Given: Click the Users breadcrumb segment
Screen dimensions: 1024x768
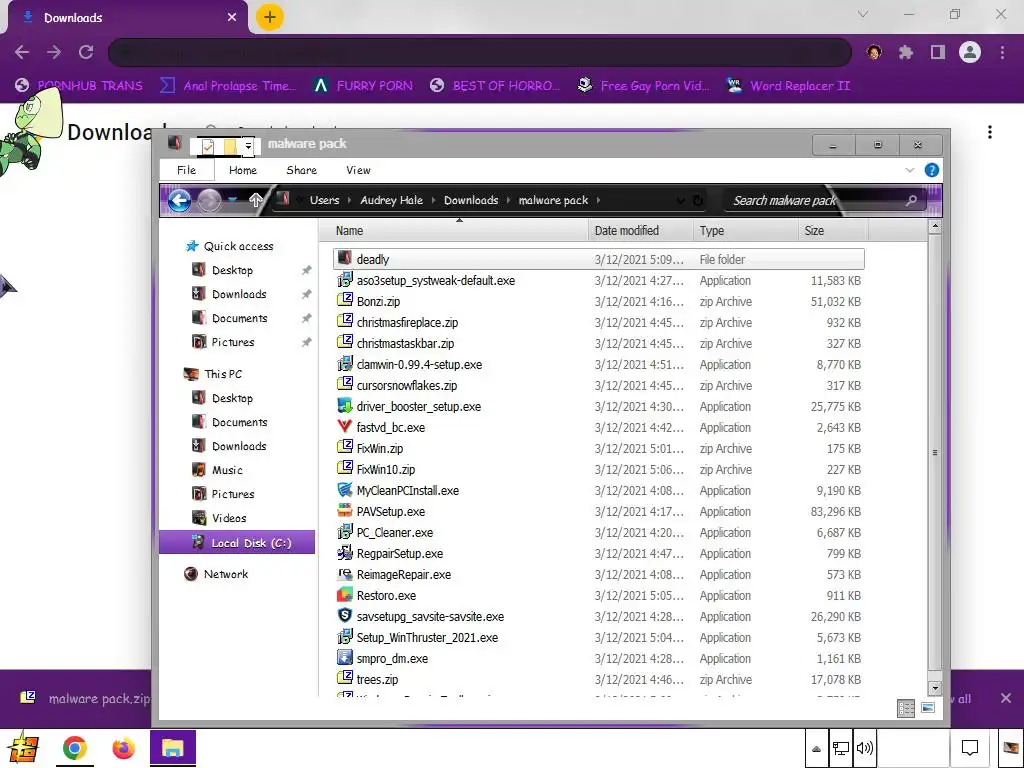Looking at the screenshot, I should [x=325, y=200].
